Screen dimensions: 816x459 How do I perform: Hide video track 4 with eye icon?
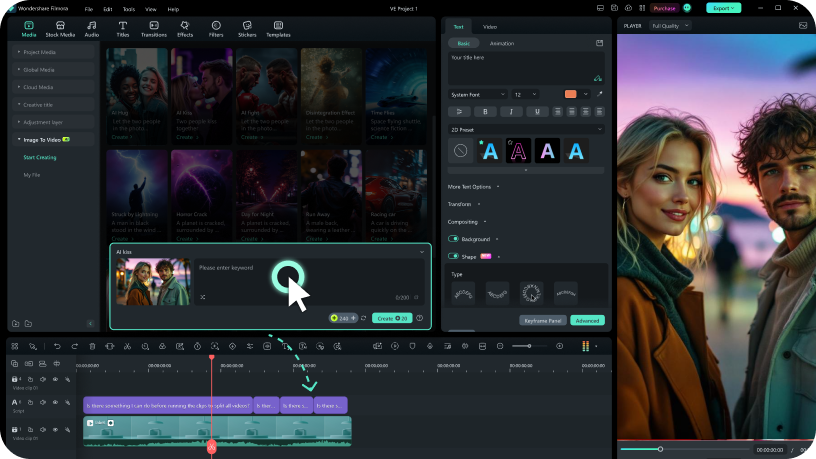click(55, 379)
